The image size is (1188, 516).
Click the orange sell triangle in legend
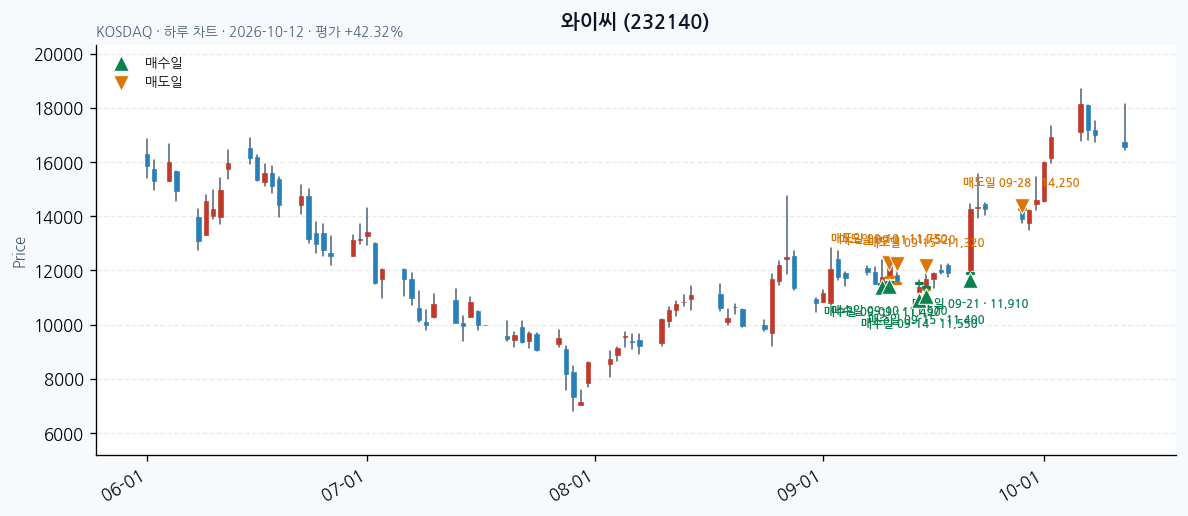click(x=121, y=83)
